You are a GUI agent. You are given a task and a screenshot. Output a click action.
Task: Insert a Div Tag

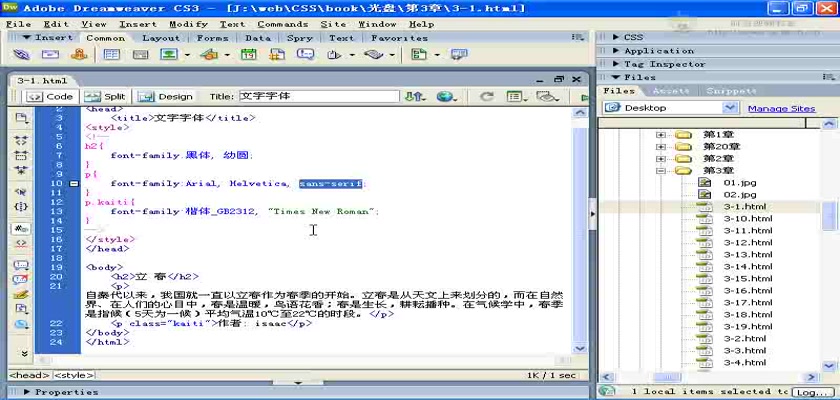pos(140,55)
